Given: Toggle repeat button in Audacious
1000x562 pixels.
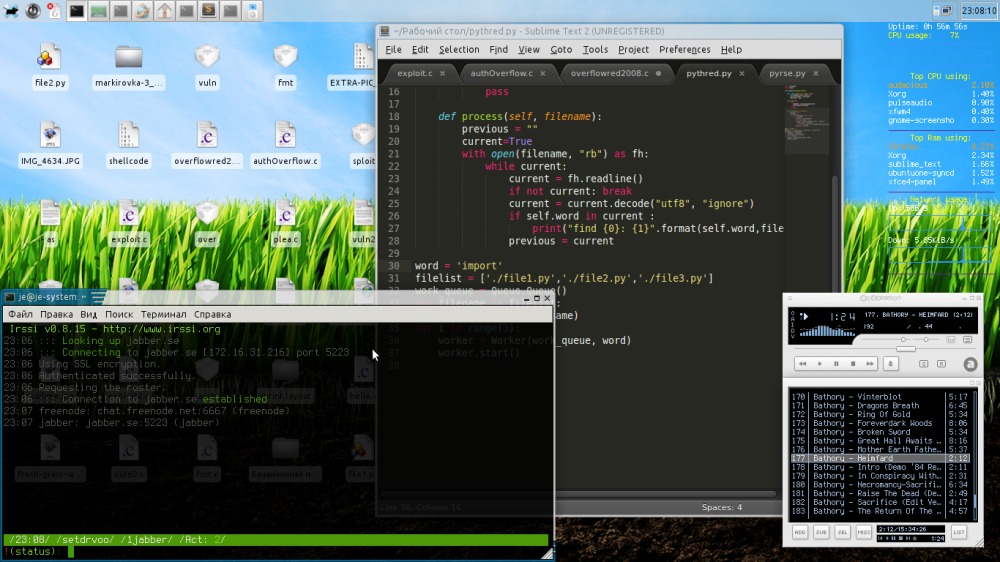Looking at the screenshot, I should pos(941,364).
